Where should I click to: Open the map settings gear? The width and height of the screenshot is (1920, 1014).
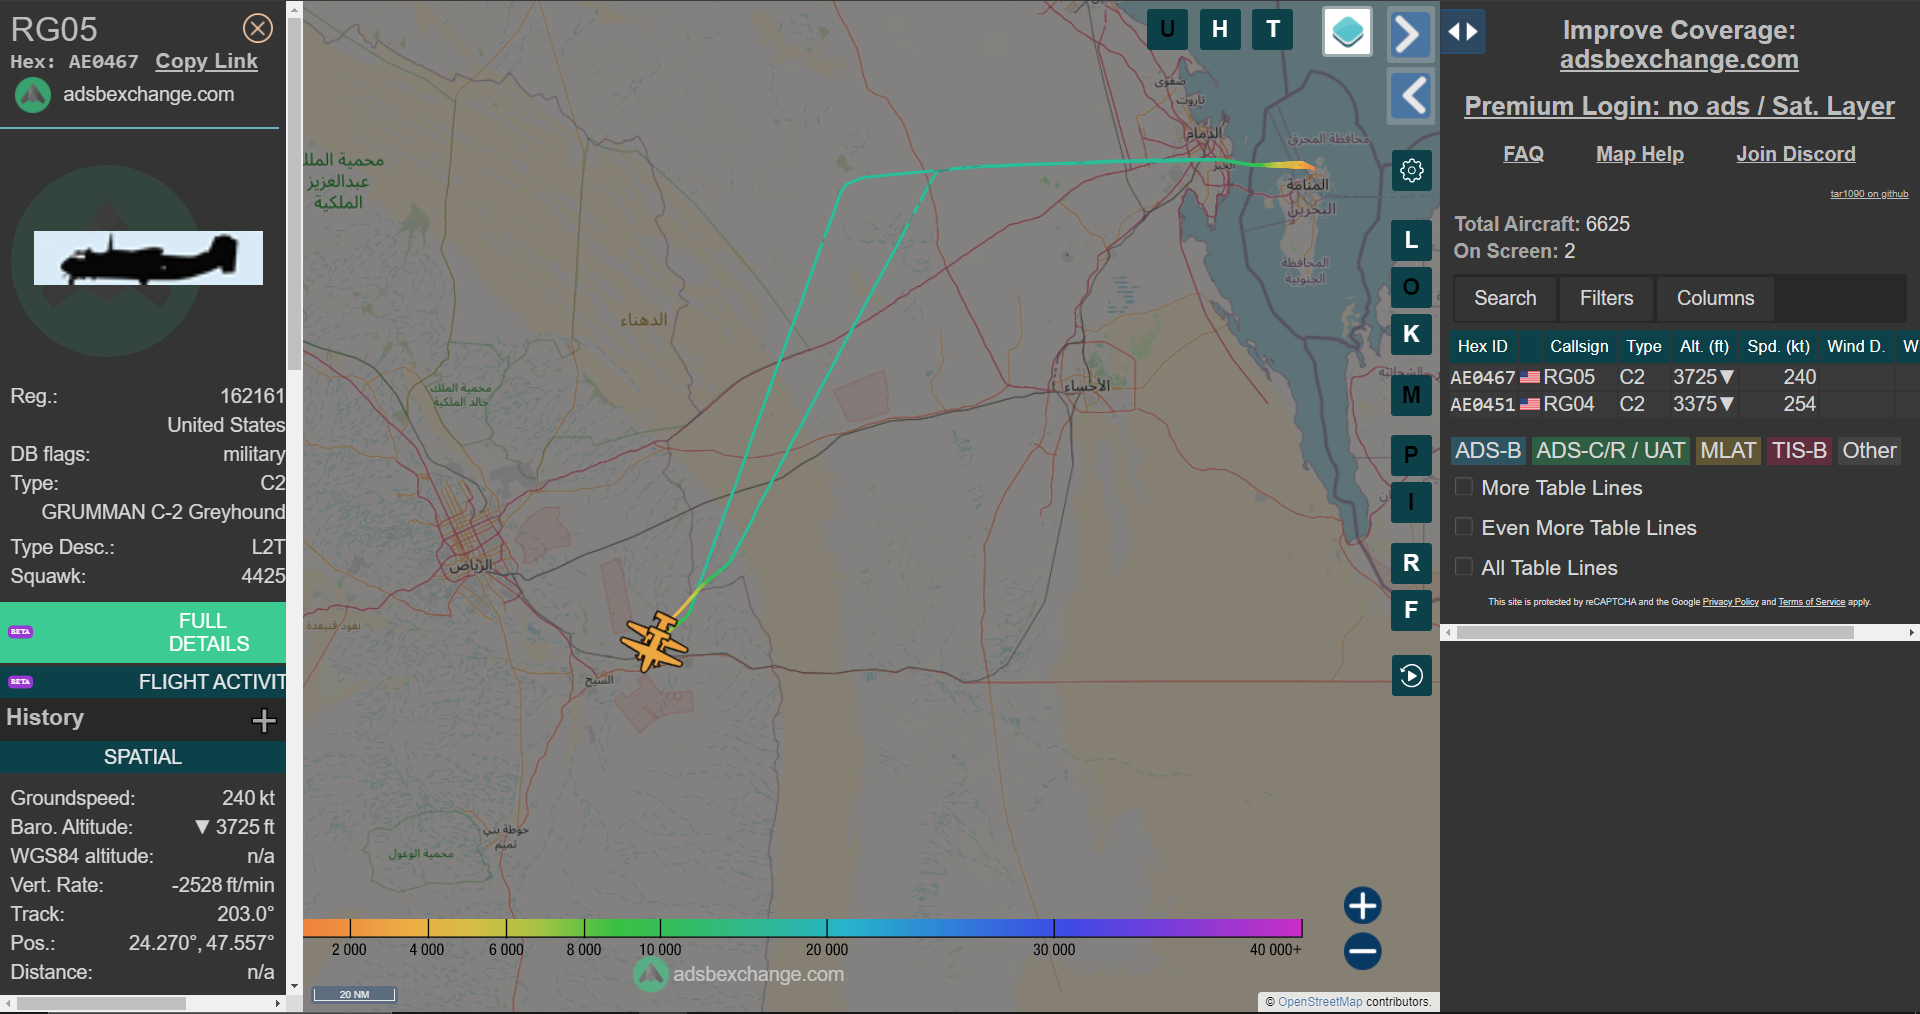1411,170
